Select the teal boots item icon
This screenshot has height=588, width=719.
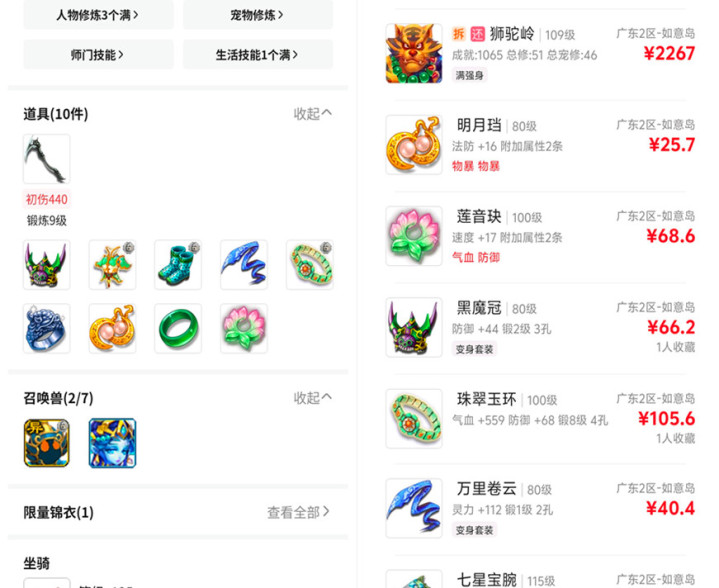[178, 265]
